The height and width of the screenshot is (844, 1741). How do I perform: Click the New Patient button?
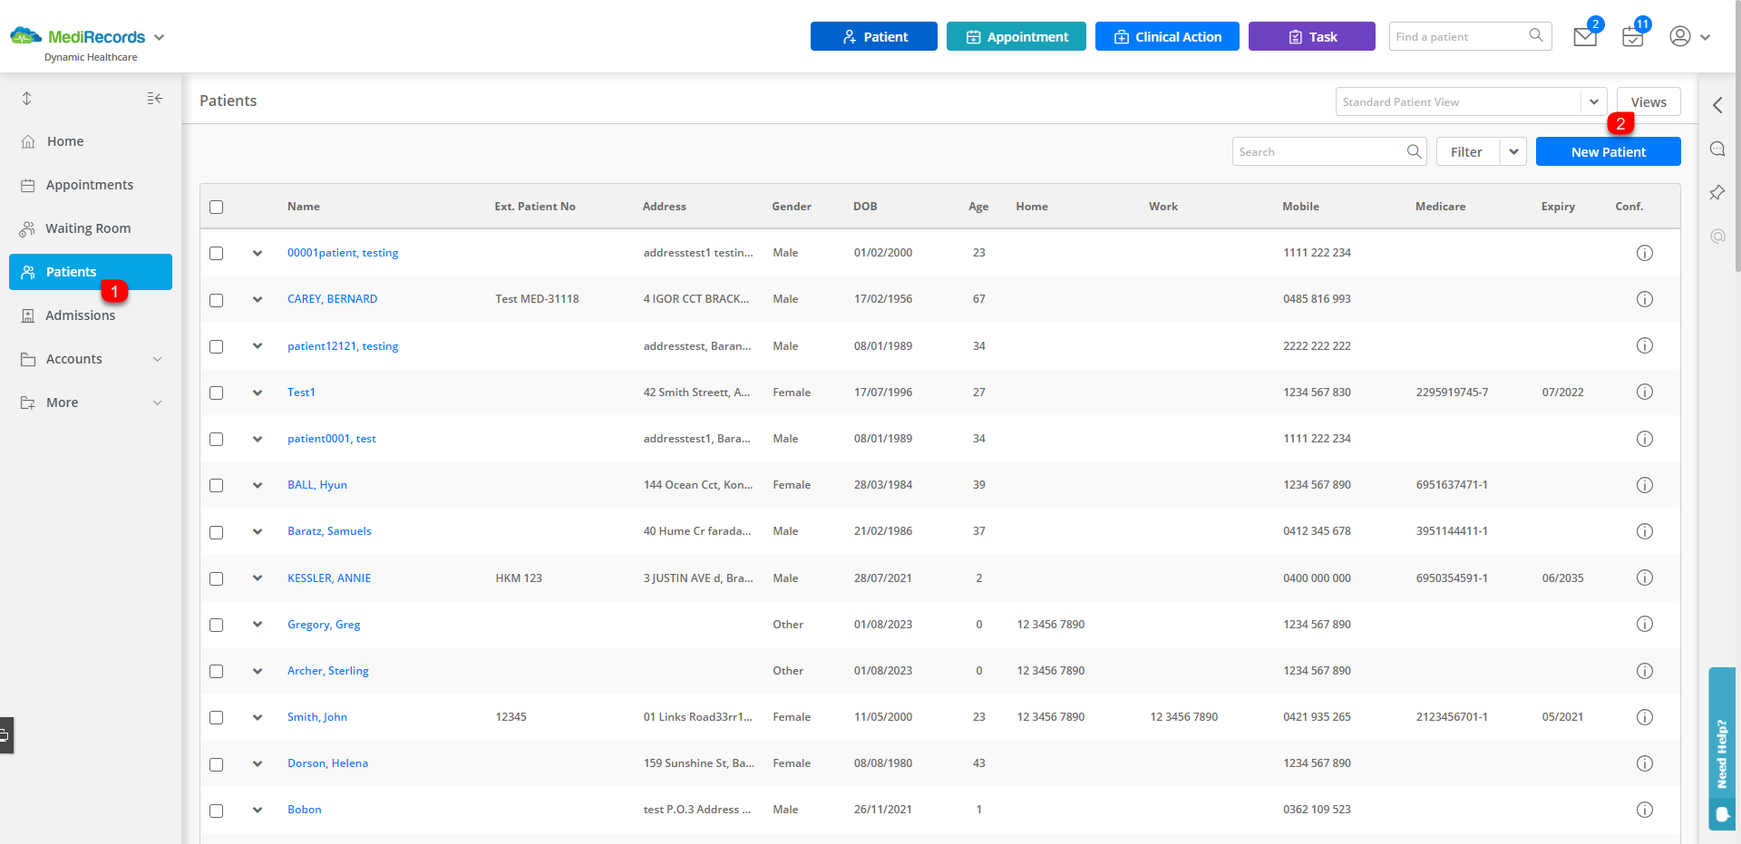[x=1608, y=152]
